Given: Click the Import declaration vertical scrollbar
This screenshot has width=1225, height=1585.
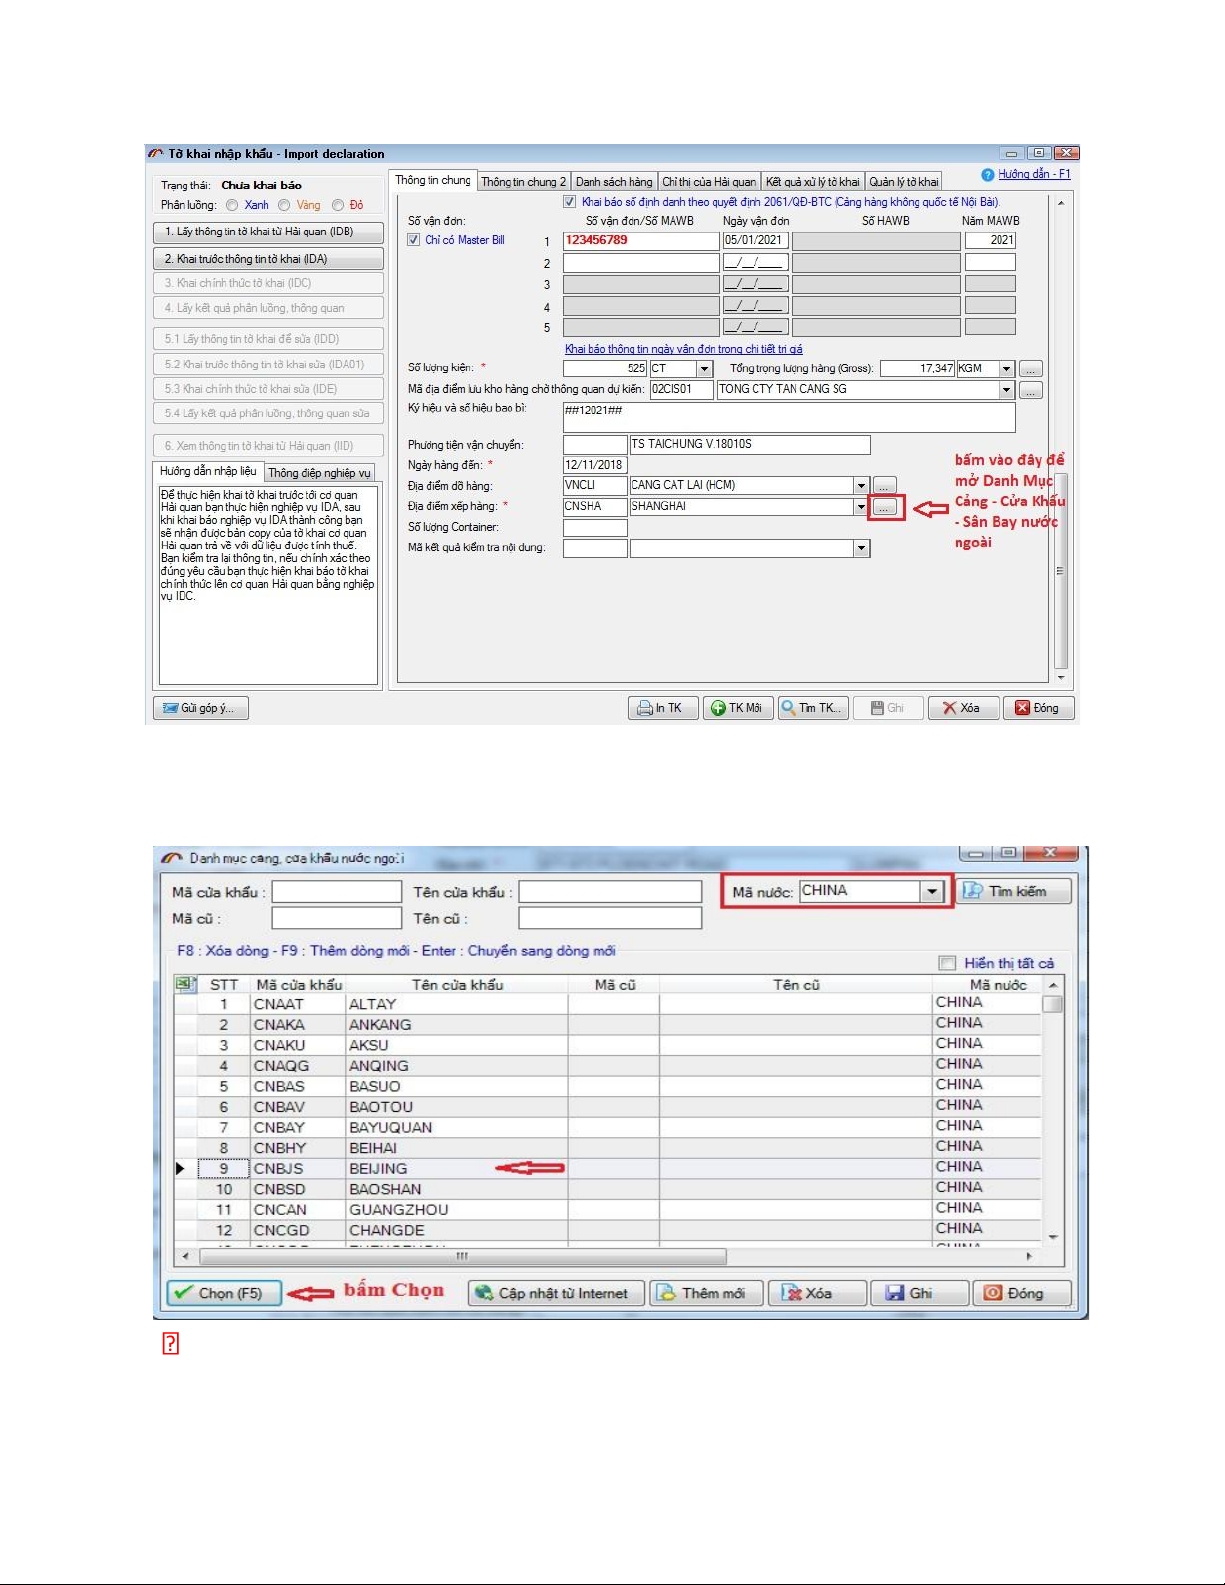Looking at the screenshot, I should pyautogui.click(x=1061, y=440).
